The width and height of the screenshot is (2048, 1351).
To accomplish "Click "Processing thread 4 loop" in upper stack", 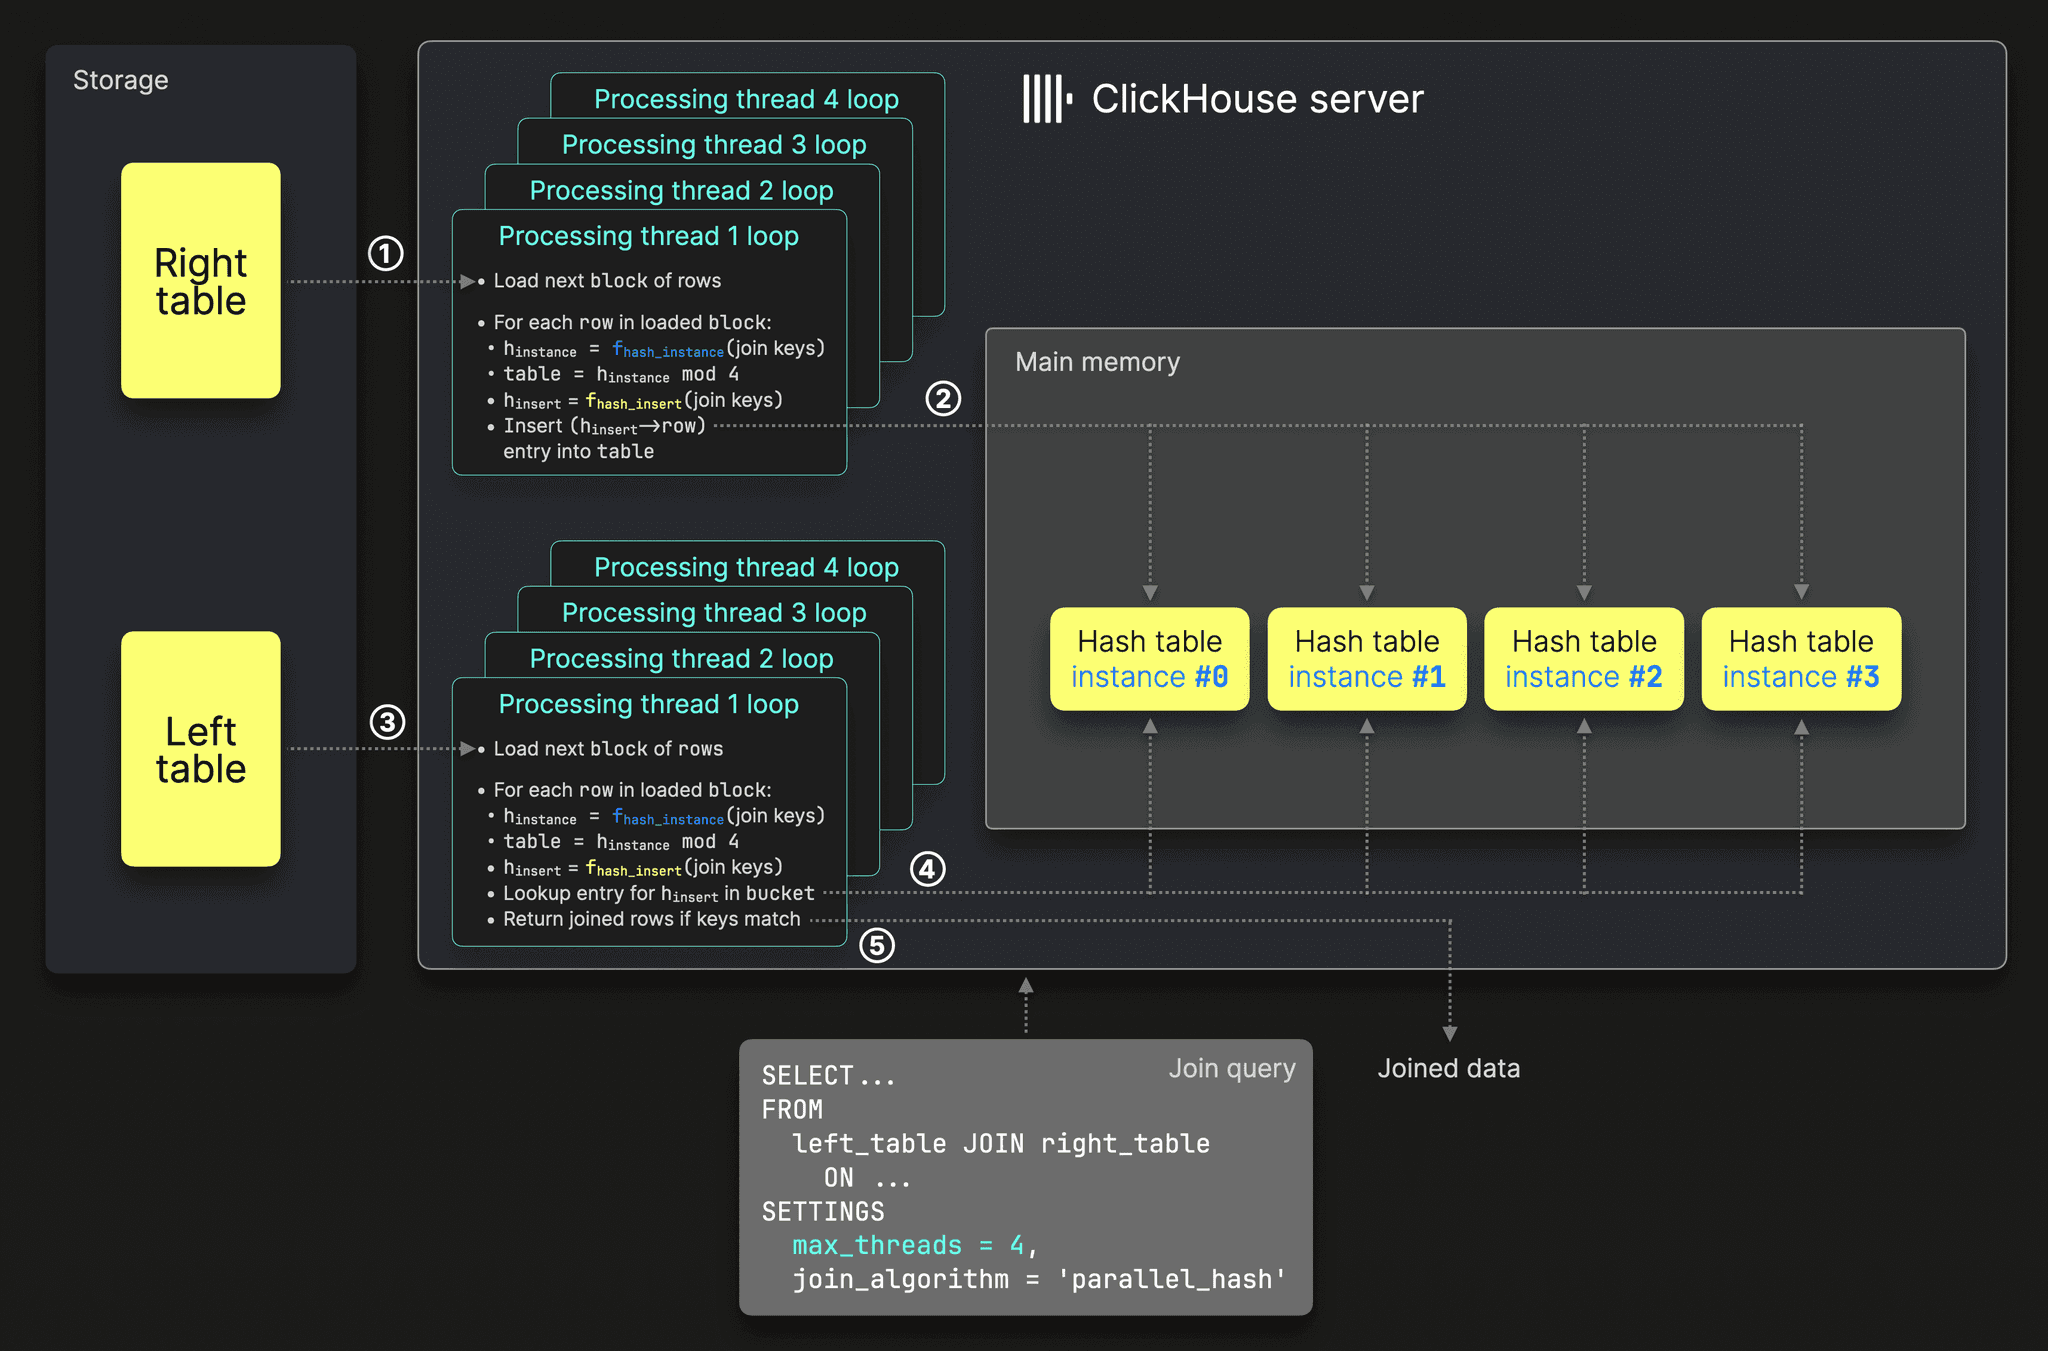I will point(746,99).
